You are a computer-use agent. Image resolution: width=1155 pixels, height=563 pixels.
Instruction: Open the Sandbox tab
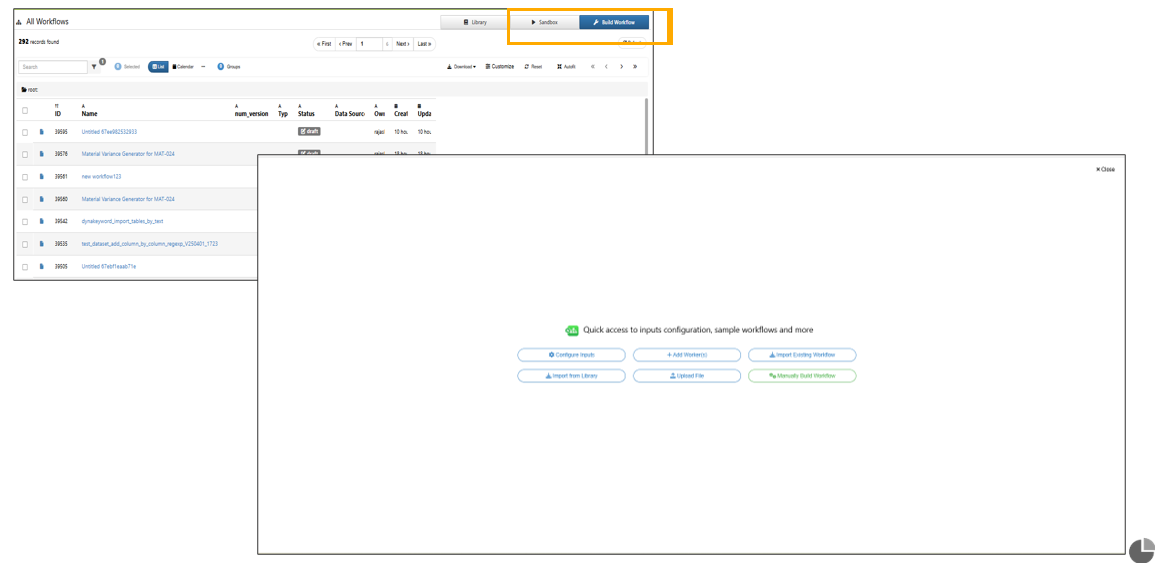point(544,21)
